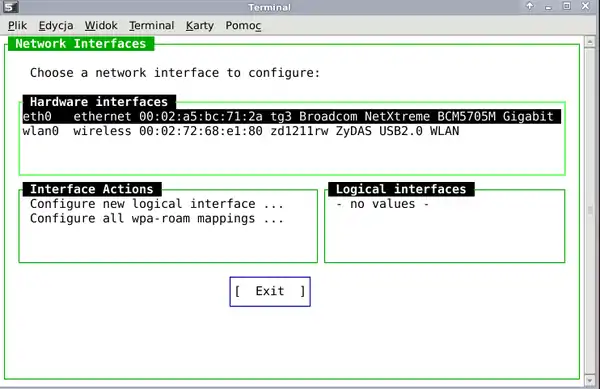Image resolution: width=600 pixels, height=389 pixels.
Task: Open the Pomoc menu
Action: tap(243, 26)
